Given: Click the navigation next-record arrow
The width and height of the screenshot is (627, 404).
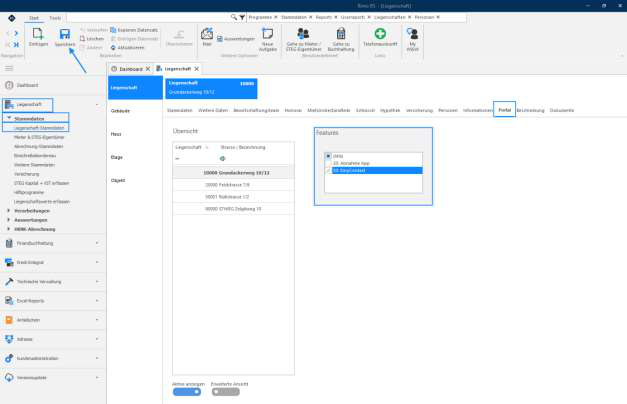Looking at the screenshot, I should point(16,33).
